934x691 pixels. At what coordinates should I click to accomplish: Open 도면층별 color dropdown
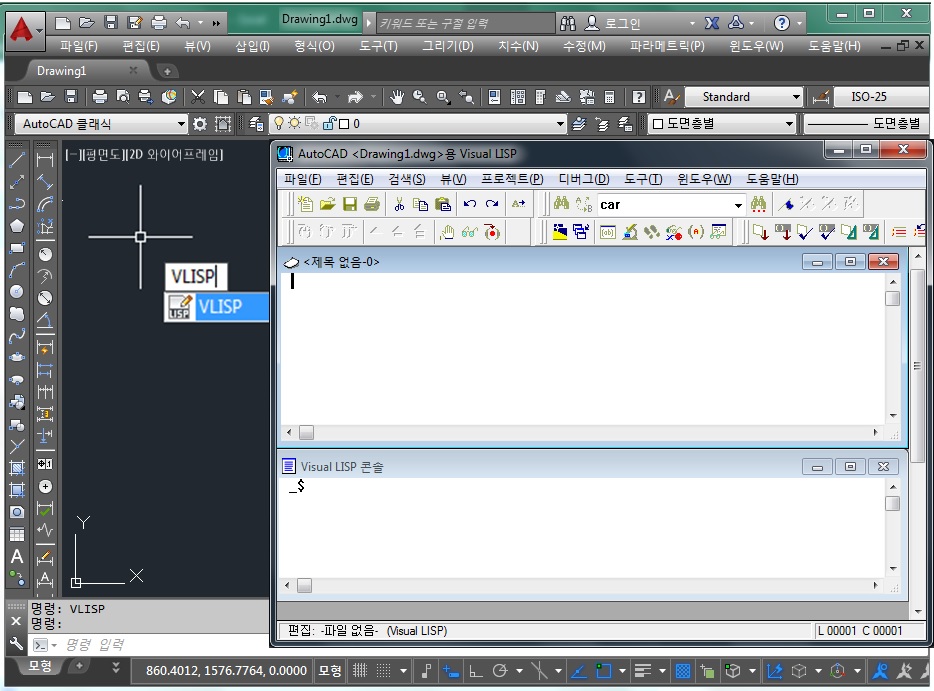[789, 124]
